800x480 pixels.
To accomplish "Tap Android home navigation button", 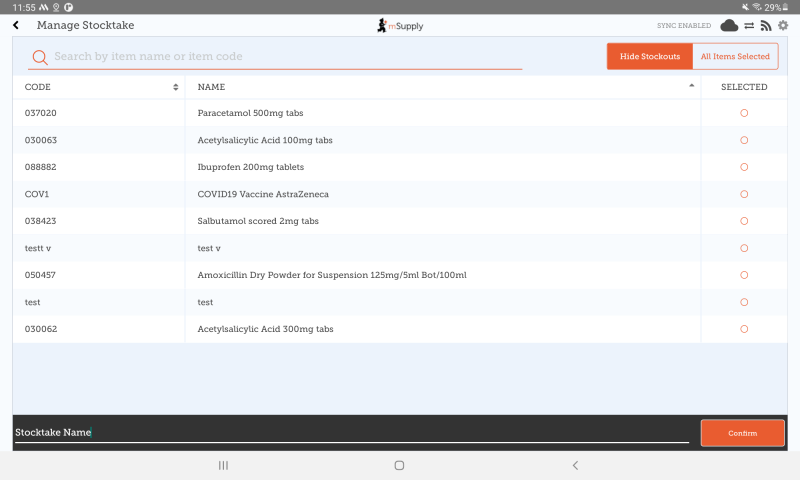I will (399, 465).
